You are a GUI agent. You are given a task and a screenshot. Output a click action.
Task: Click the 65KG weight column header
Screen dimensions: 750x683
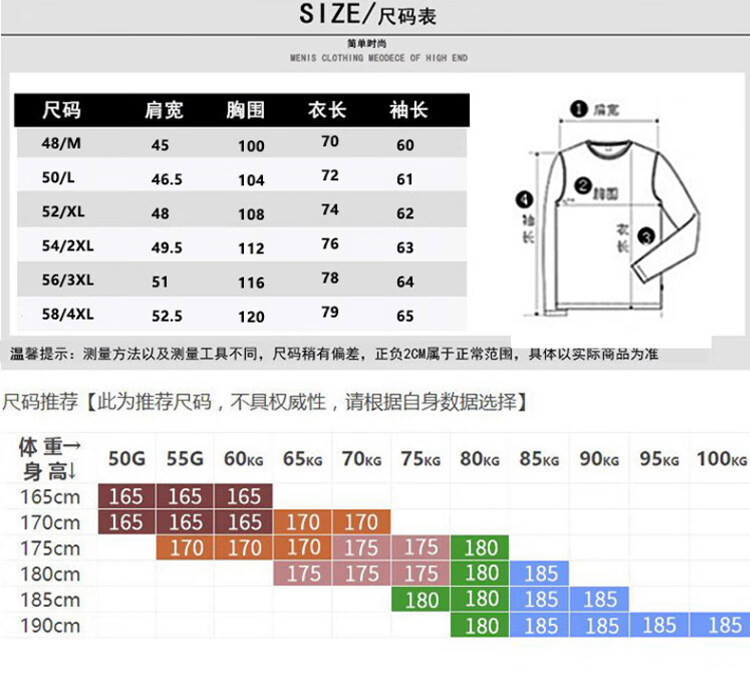click(x=302, y=459)
